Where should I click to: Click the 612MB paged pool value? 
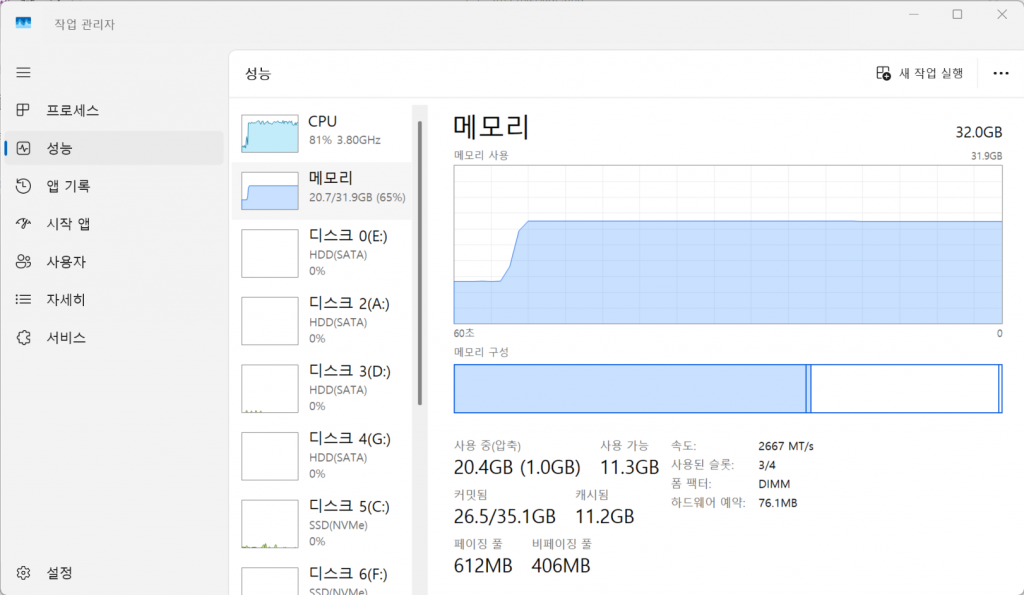(483, 565)
